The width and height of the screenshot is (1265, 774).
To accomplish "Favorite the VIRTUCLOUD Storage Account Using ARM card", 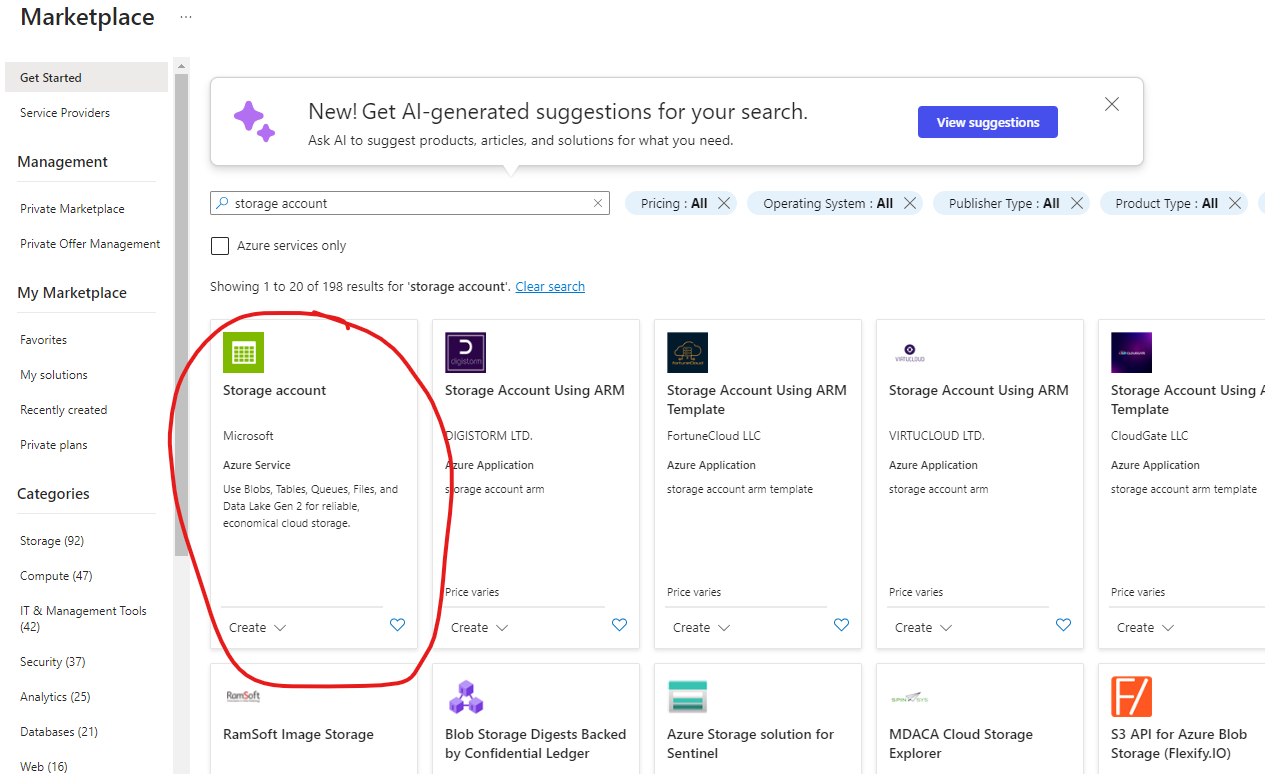I will (1063, 625).
